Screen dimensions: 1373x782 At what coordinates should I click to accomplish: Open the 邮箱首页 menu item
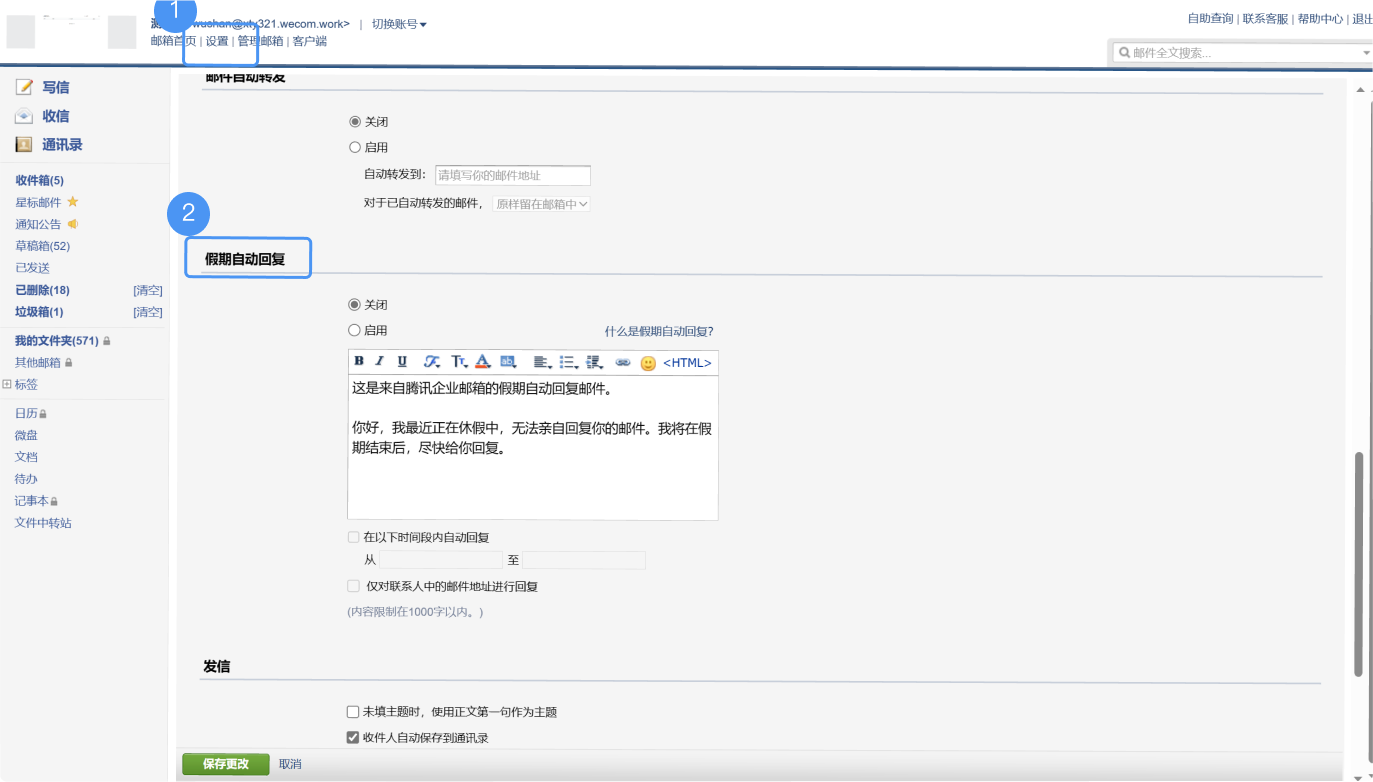[171, 41]
